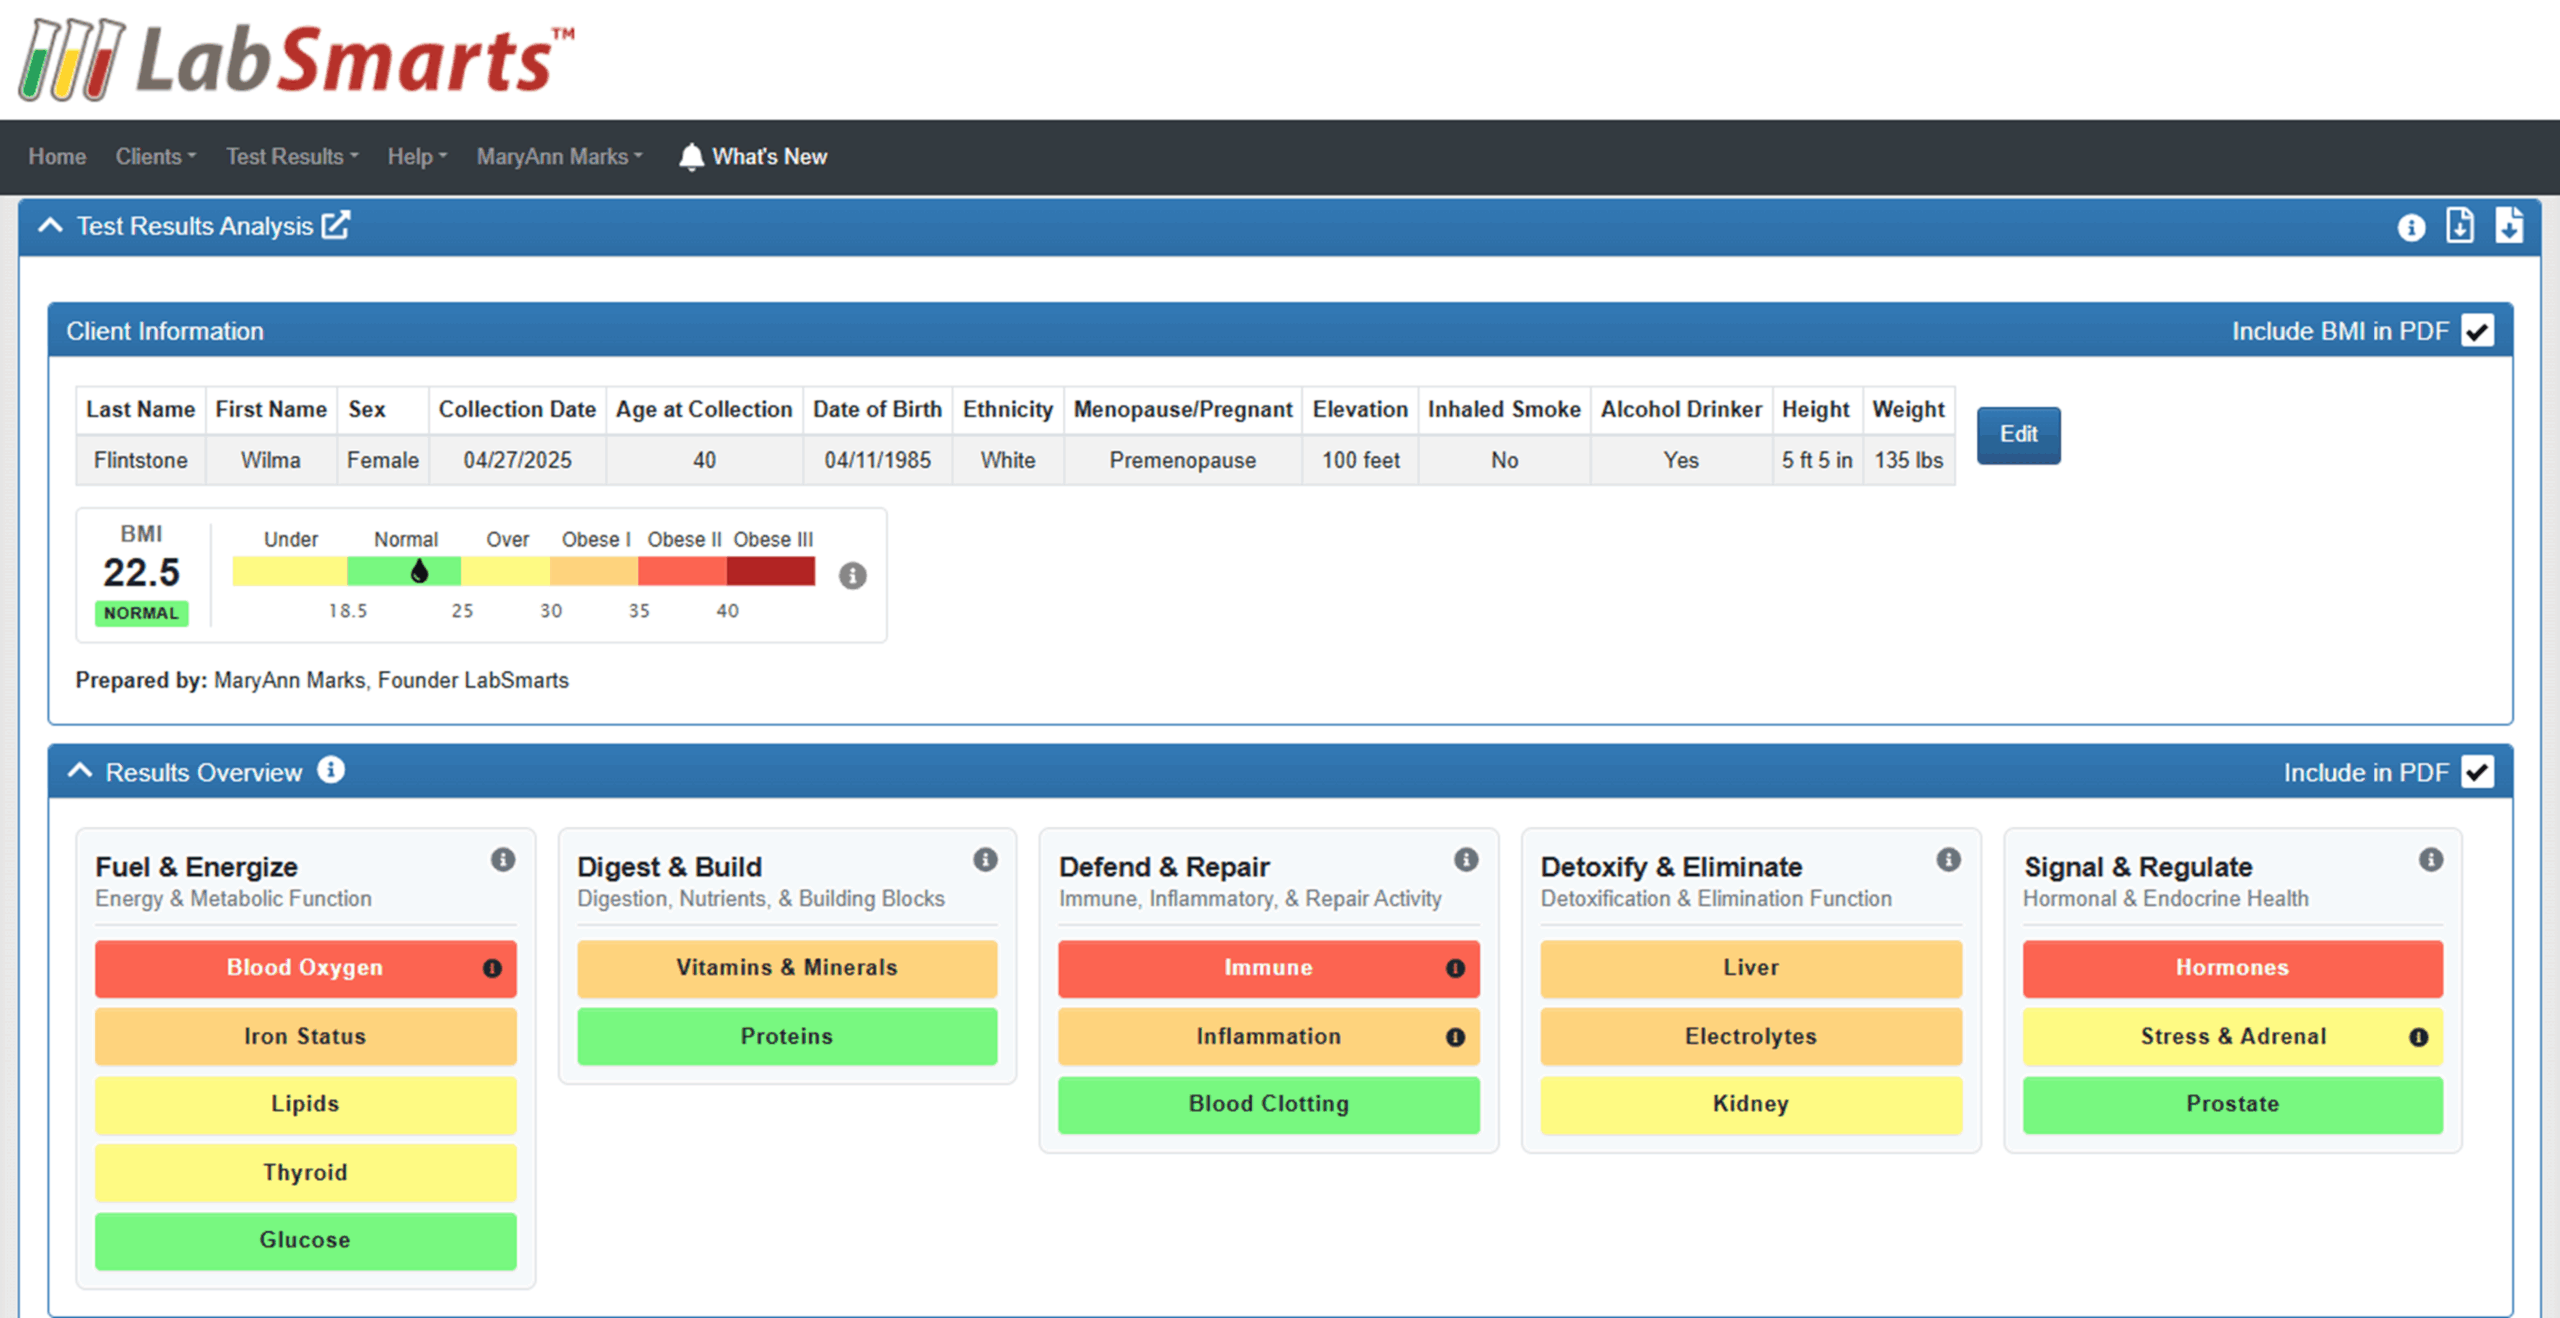Click the Collection Date cell 04/27/2025
The width and height of the screenshot is (2560, 1318).
[x=517, y=460]
